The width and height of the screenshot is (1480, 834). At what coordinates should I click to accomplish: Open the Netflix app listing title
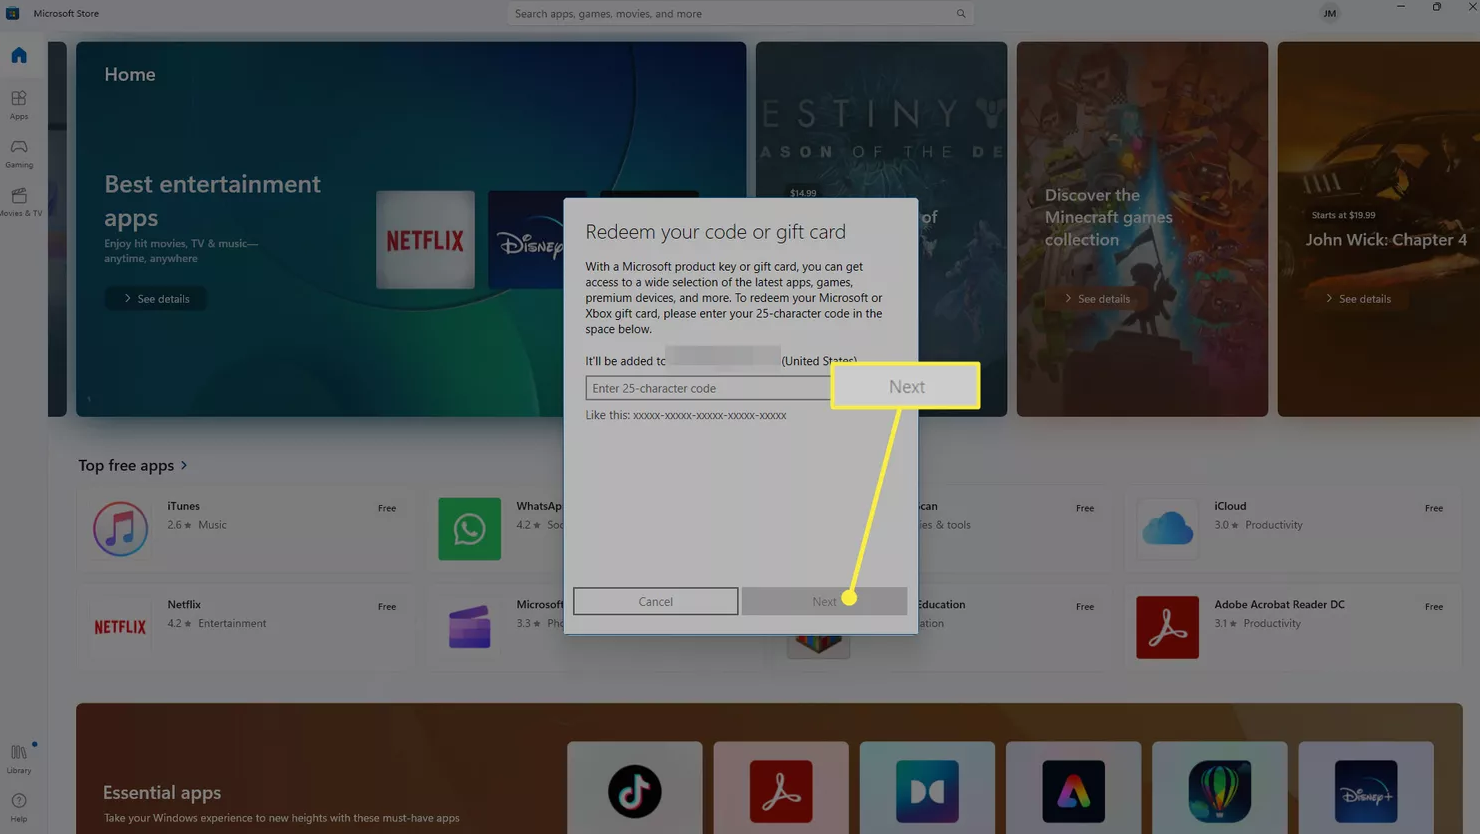(x=184, y=604)
